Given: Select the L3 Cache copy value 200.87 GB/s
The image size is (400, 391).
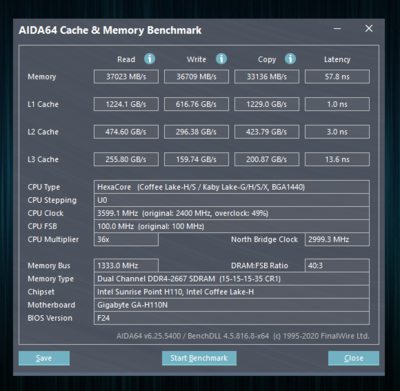Looking at the screenshot, I should pyautogui.click(x=267, y=159).
